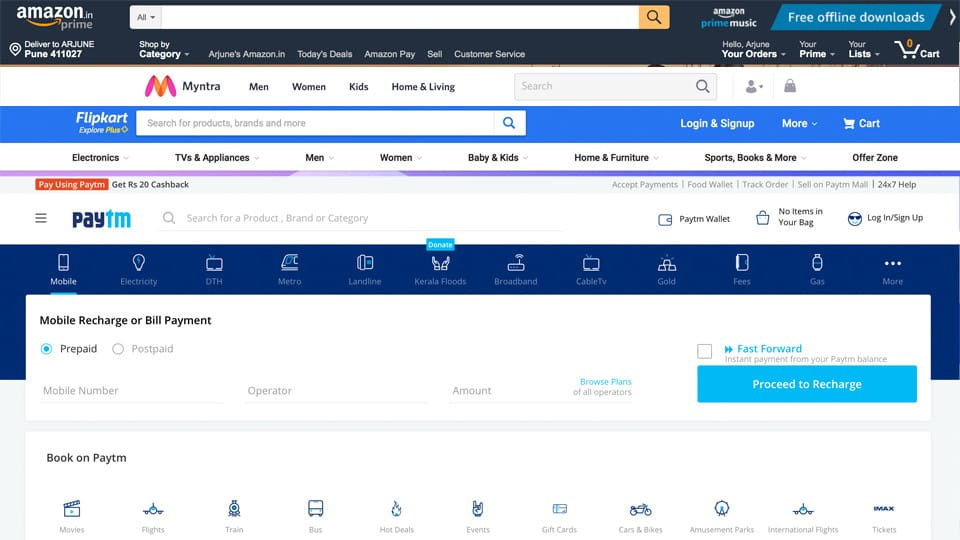Viewport: 960px width, 540px height.
Task: Open Flipkart Offer Zone
Action: click(875, 158)
